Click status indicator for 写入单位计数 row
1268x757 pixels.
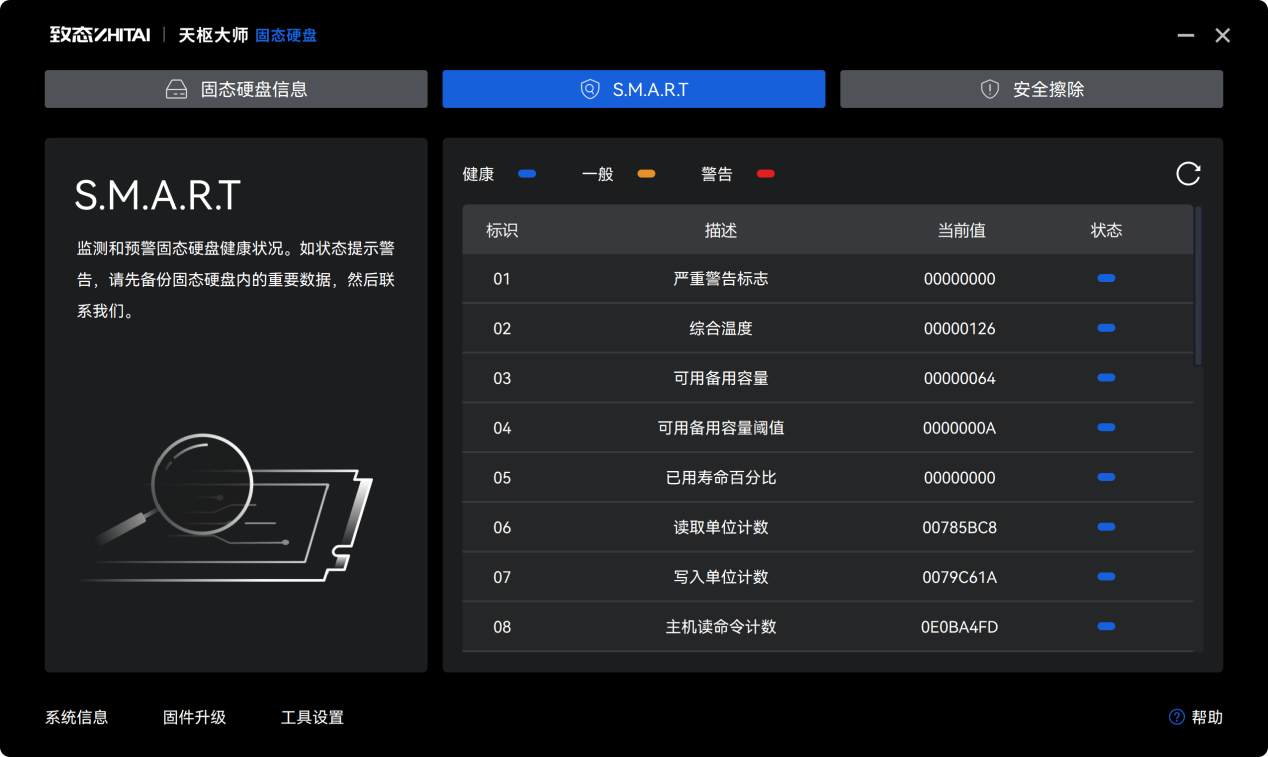click(x=1106, y=576)
